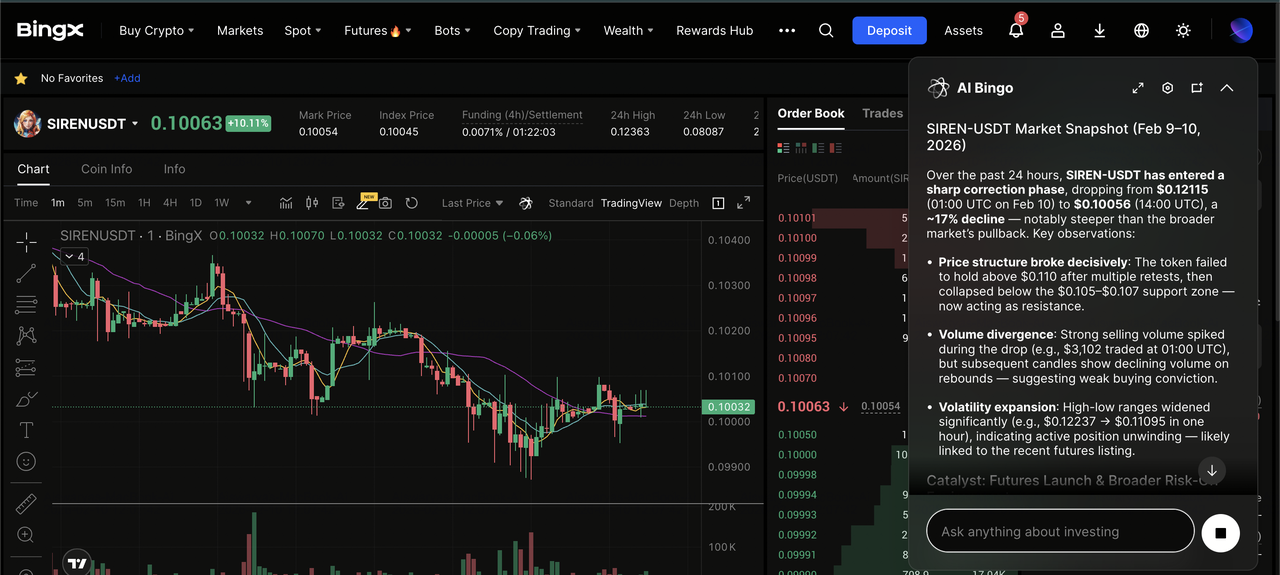Select the trend line drawing tool

click(x=26, y=273)
